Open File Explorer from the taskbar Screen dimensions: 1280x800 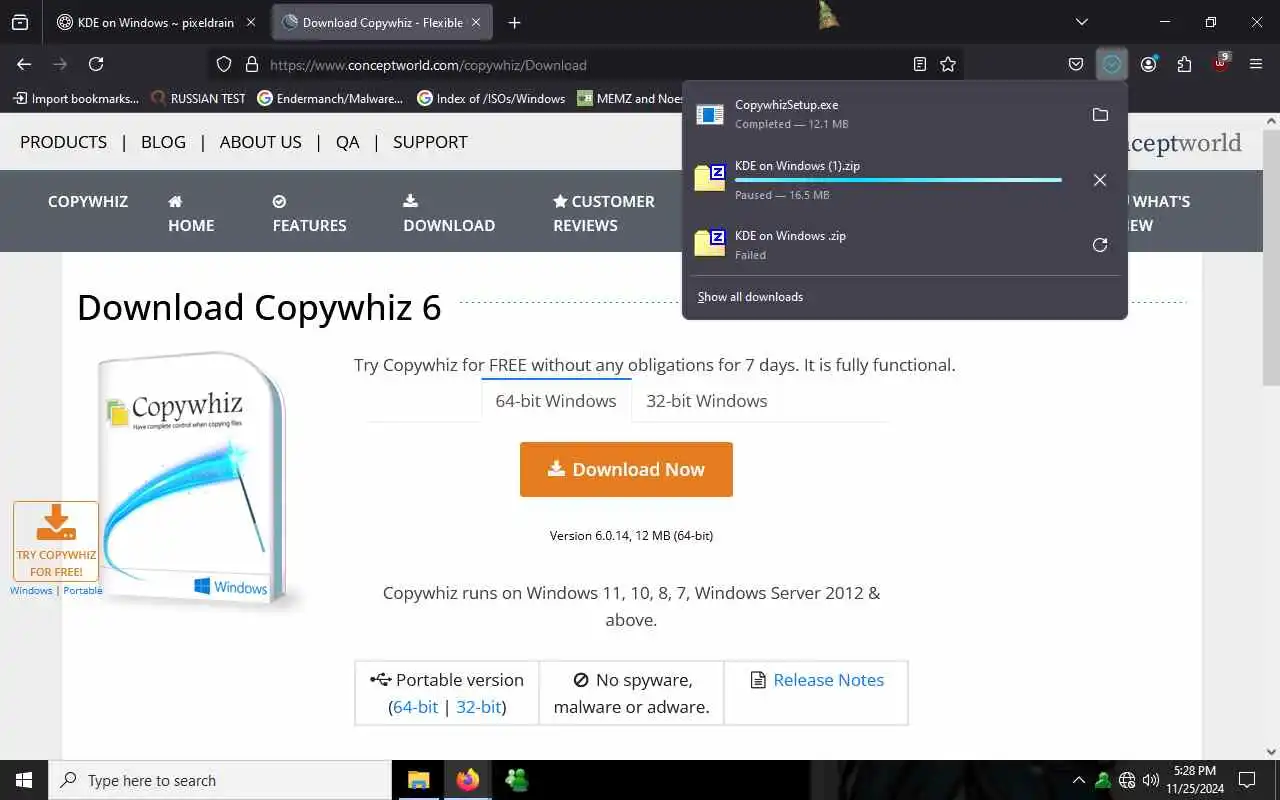click(419, 780)
